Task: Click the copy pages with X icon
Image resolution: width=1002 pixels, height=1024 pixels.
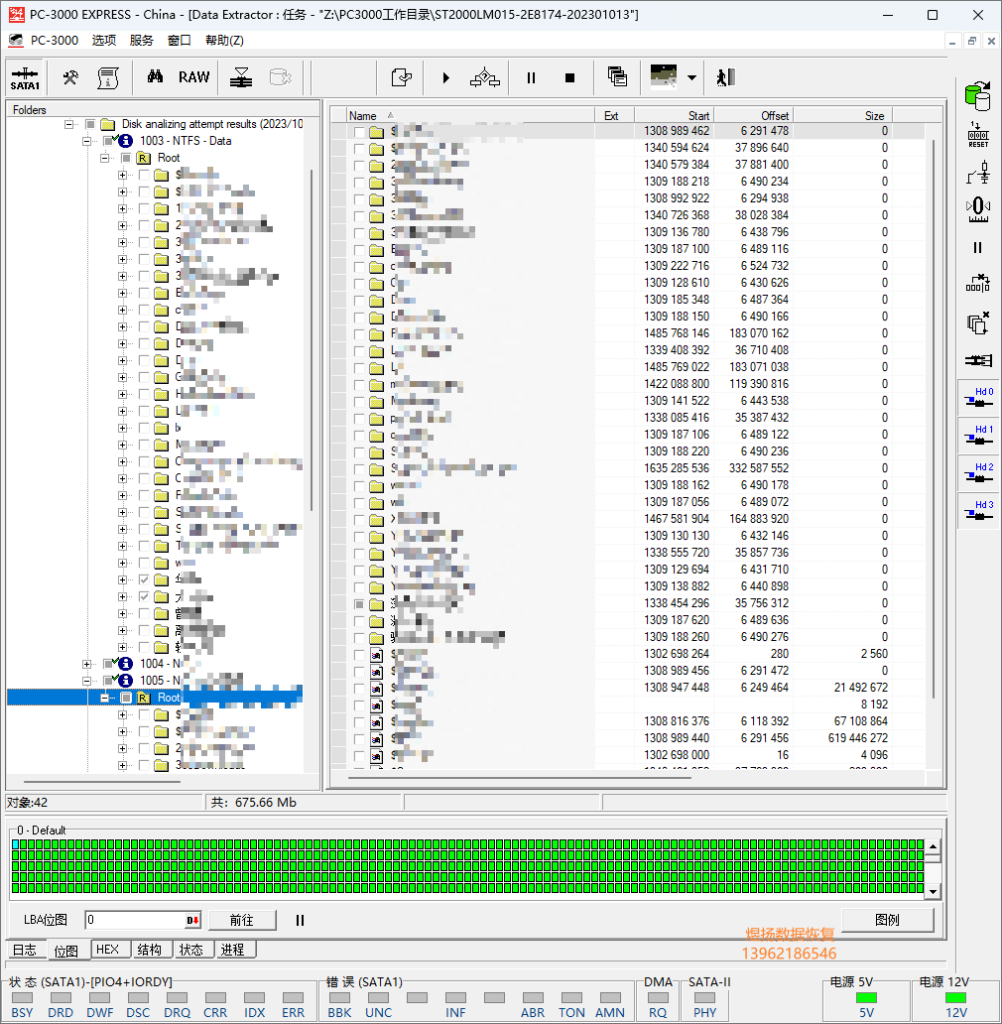Action: pyautogui.click(x=978, y=323)
